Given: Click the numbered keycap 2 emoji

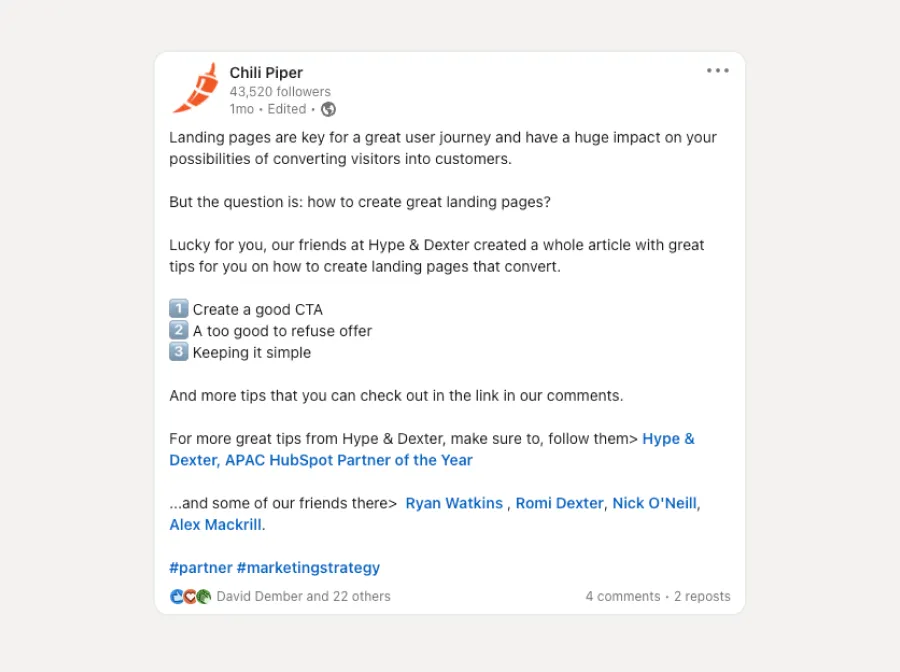Looking at the screenshot, I should (179, 330).
